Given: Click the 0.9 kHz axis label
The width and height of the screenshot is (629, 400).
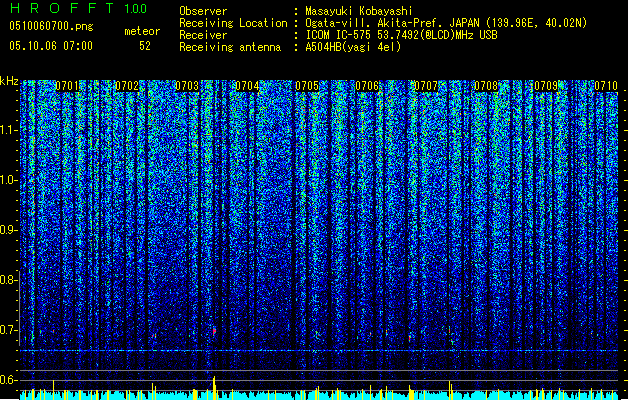Looking at the screenshot, I should click(x=9, y=230).
